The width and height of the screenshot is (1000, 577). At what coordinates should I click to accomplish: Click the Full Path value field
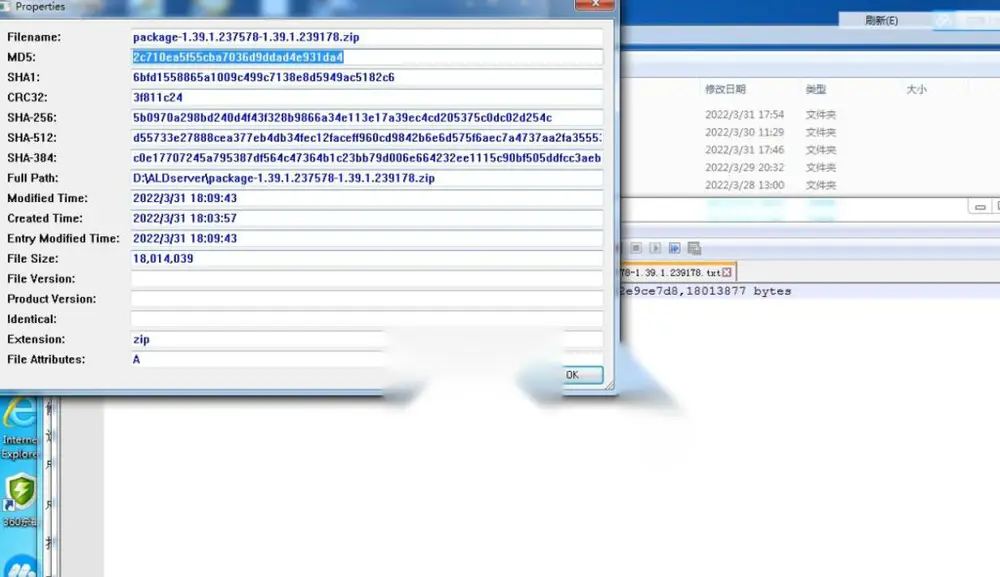point(367,179)
